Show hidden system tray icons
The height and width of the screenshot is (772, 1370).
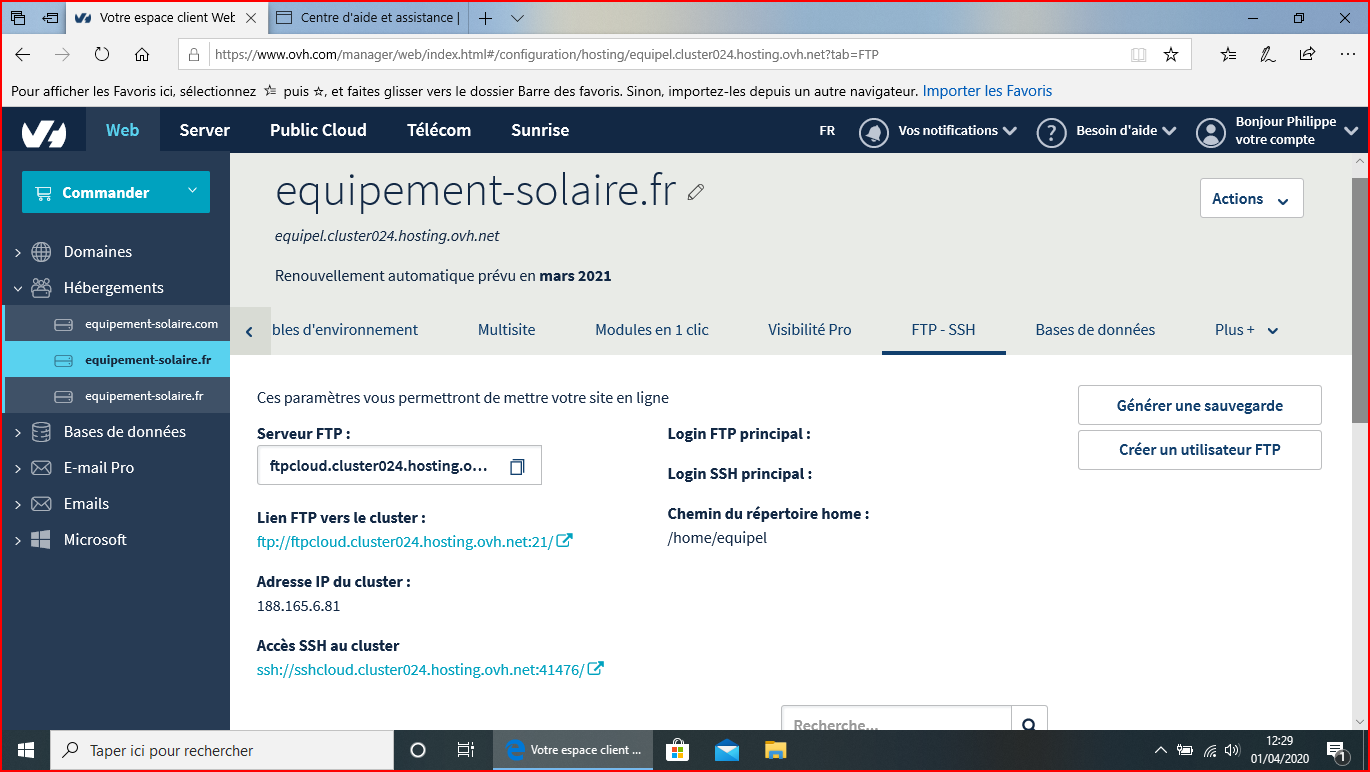tap(1160, 750)
